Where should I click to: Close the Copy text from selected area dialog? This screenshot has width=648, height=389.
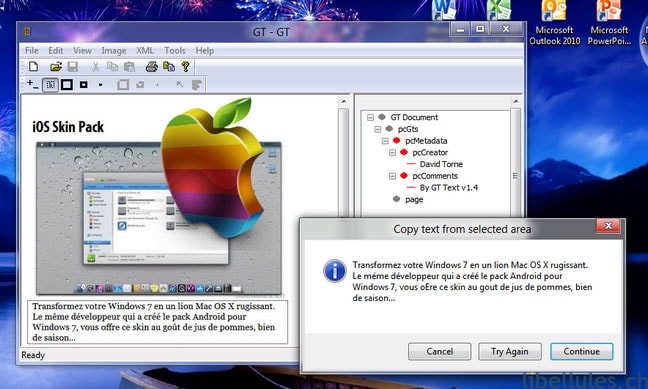pyautogui.click(x=608, y=226)
